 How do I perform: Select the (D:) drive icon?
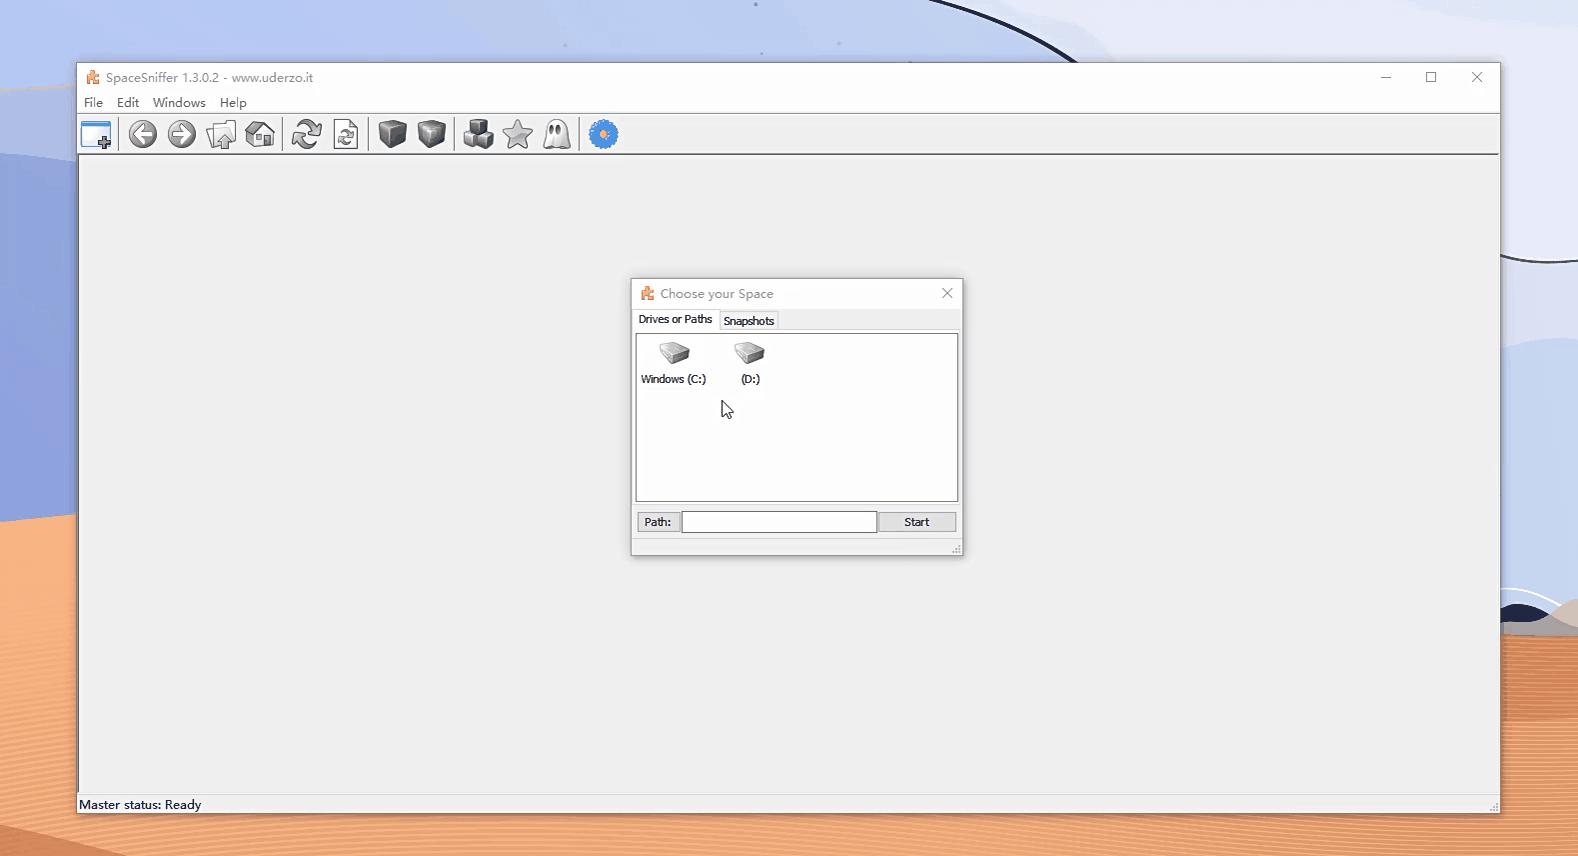click(x=750, y=363)
